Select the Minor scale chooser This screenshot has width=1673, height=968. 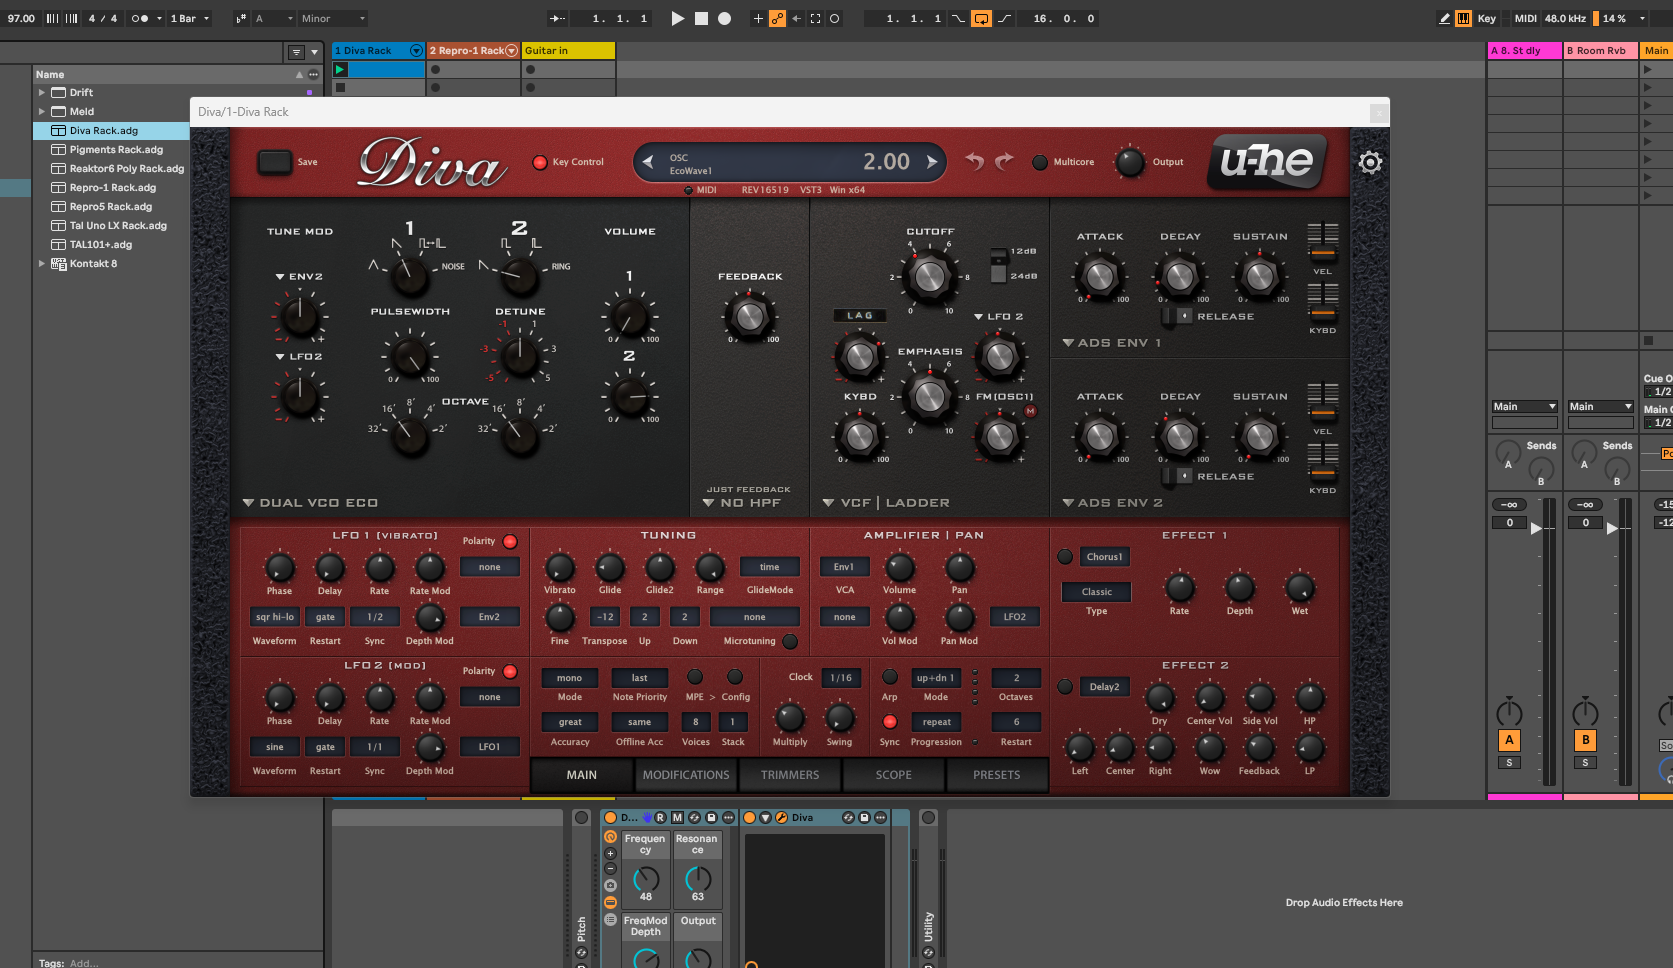[333, 18]
